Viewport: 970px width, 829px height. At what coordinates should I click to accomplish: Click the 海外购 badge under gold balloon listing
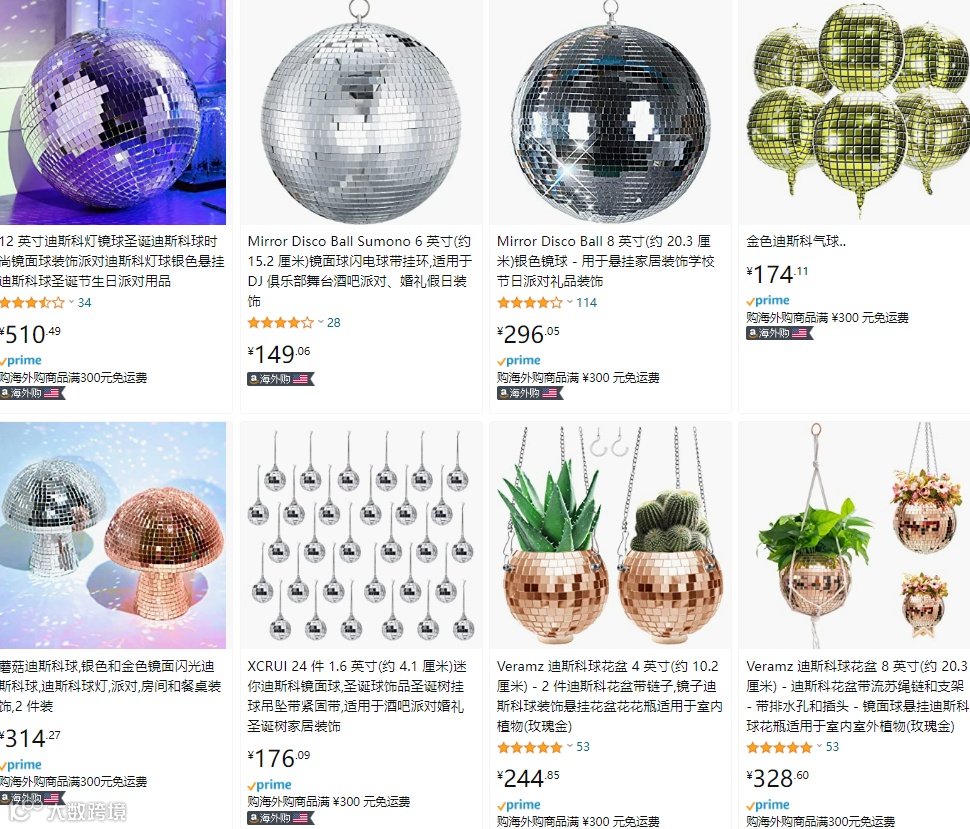pyautogui.click(x=779, y=333)
